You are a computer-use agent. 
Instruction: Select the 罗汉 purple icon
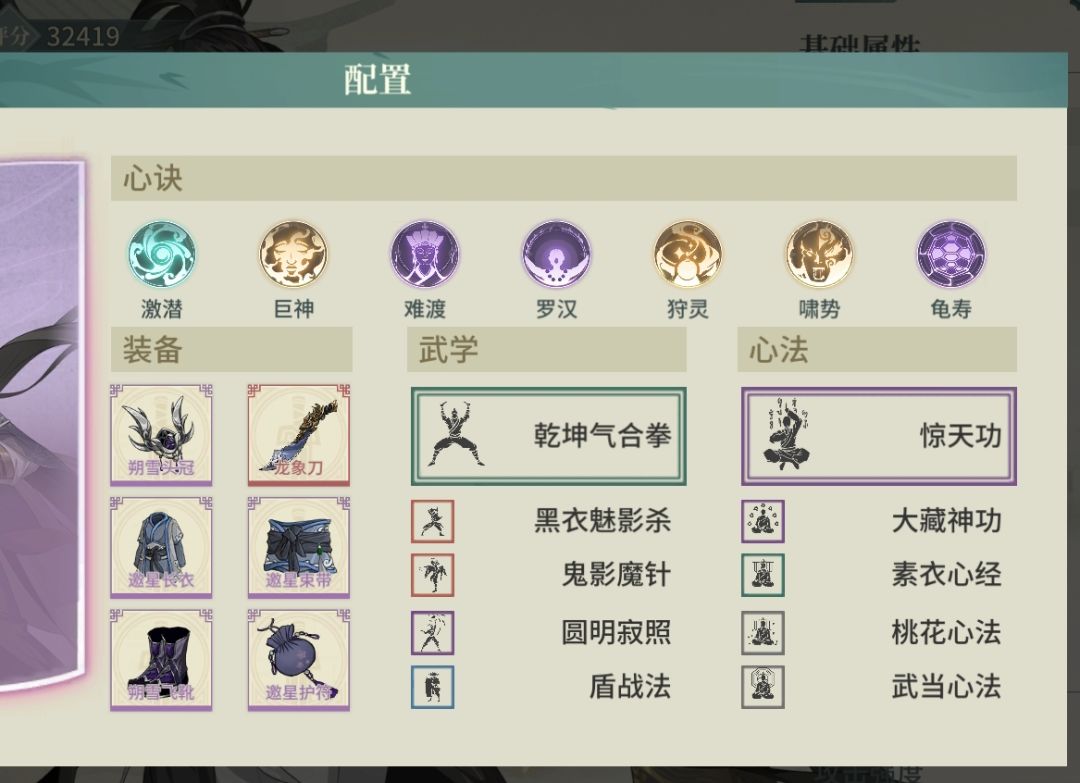[x=556, y=253]
